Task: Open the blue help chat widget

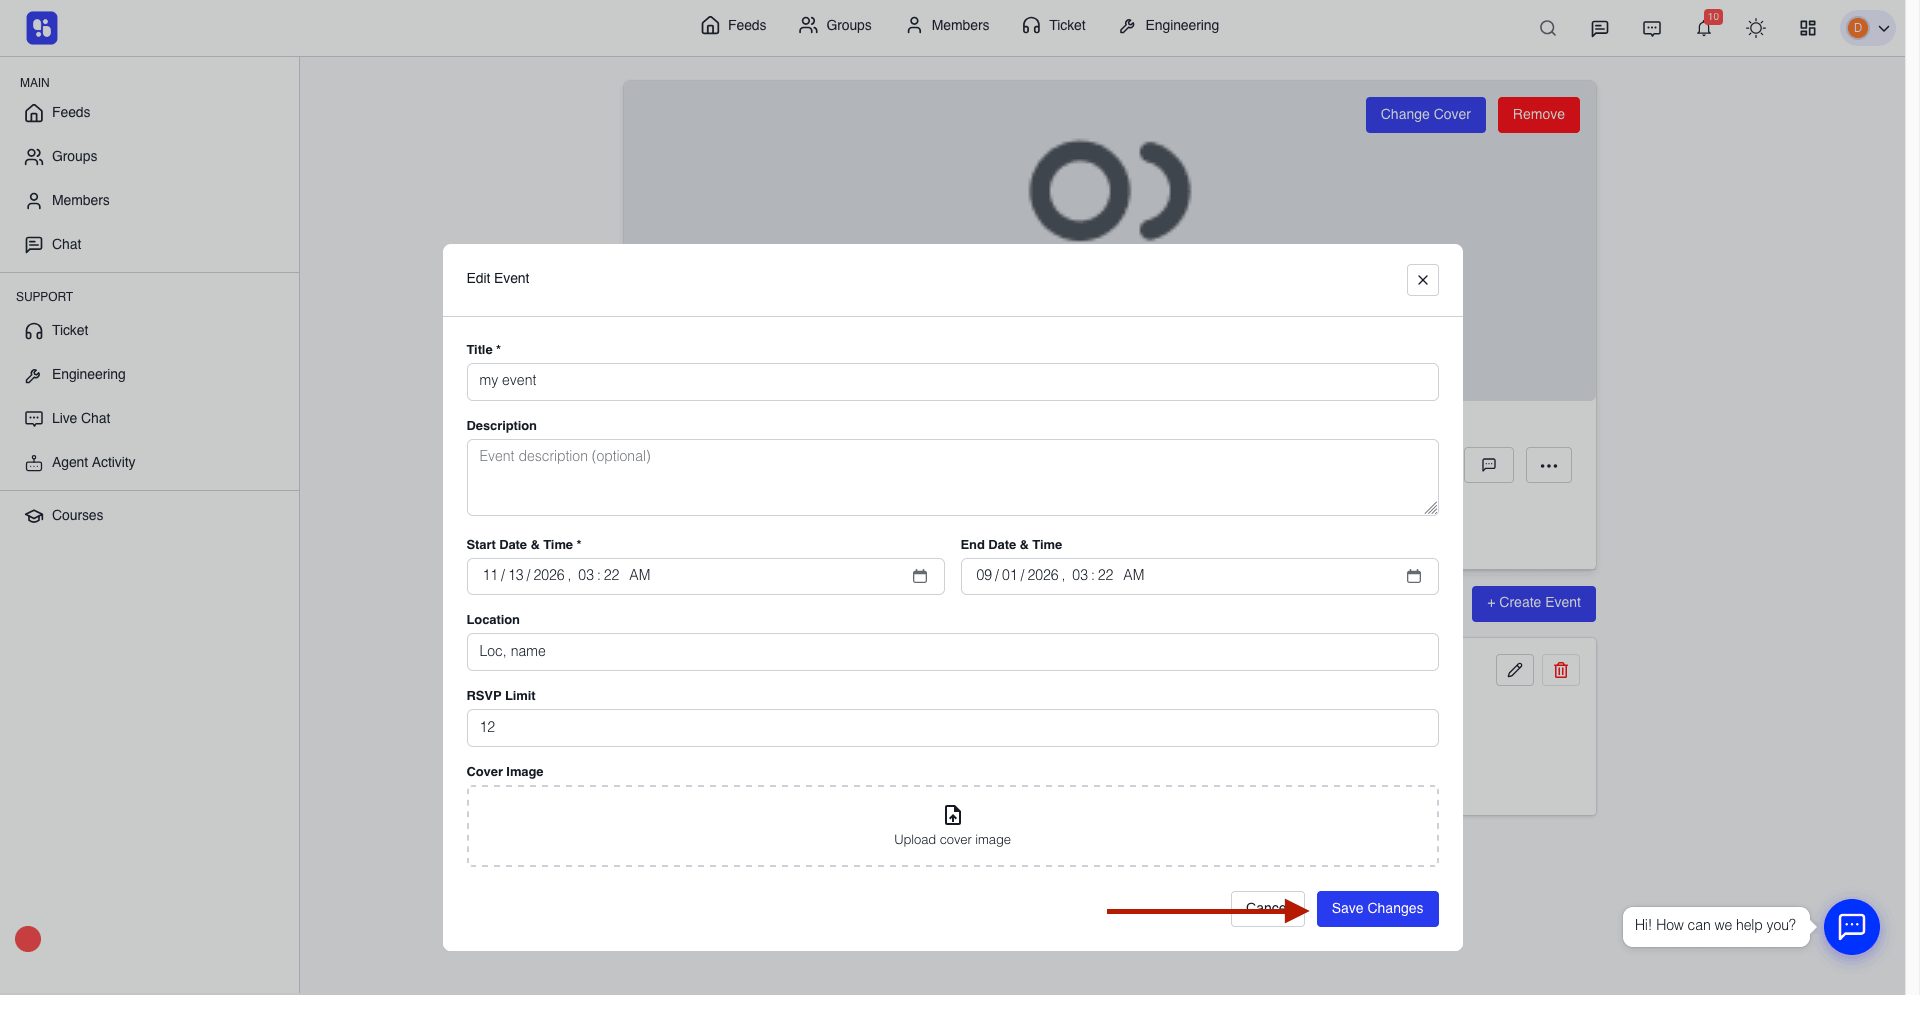Action: [1852, 927]
